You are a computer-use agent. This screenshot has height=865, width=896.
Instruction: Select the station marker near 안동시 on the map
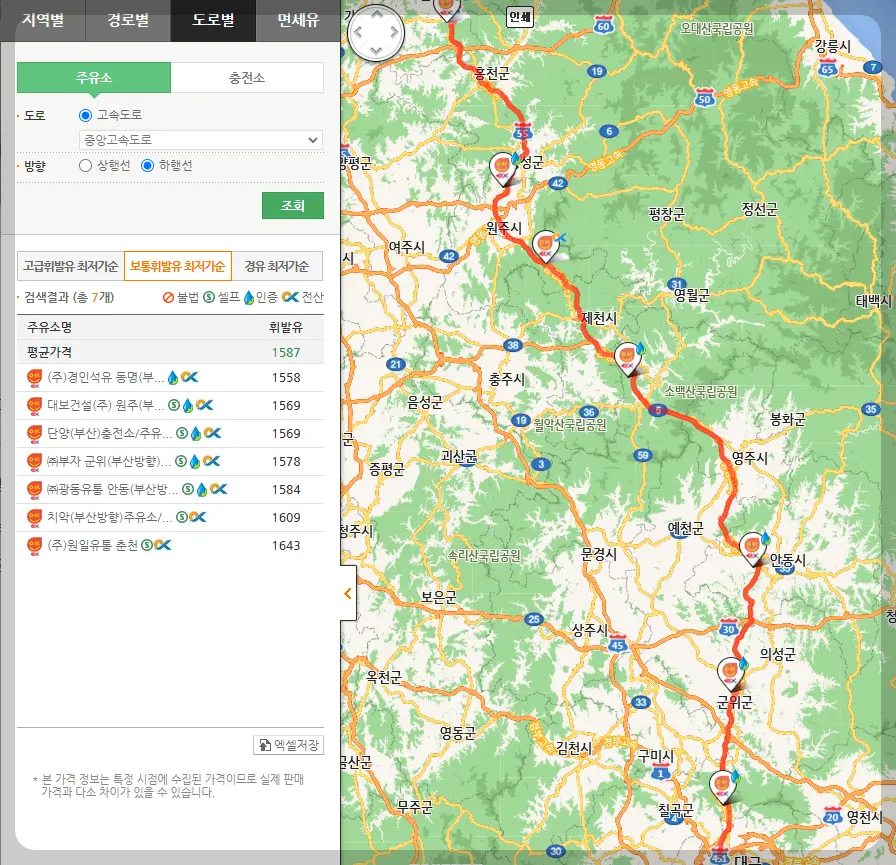pos(753,548)
